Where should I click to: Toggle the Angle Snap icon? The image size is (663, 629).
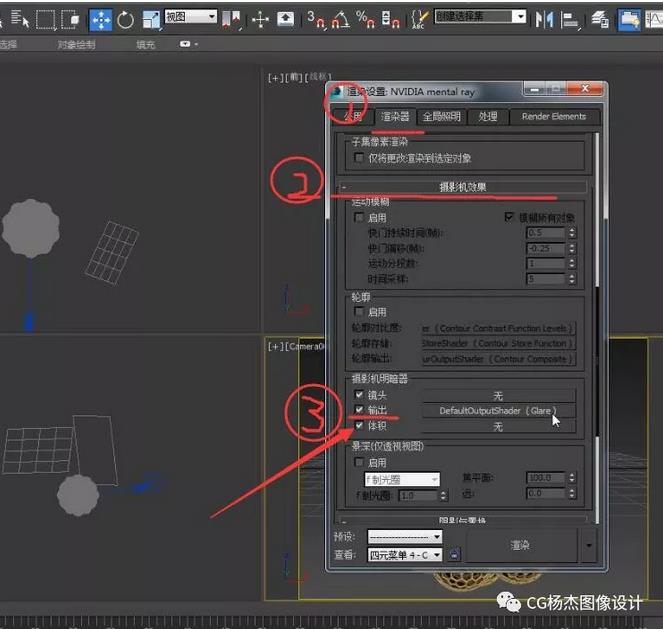(x=341, y=19)
